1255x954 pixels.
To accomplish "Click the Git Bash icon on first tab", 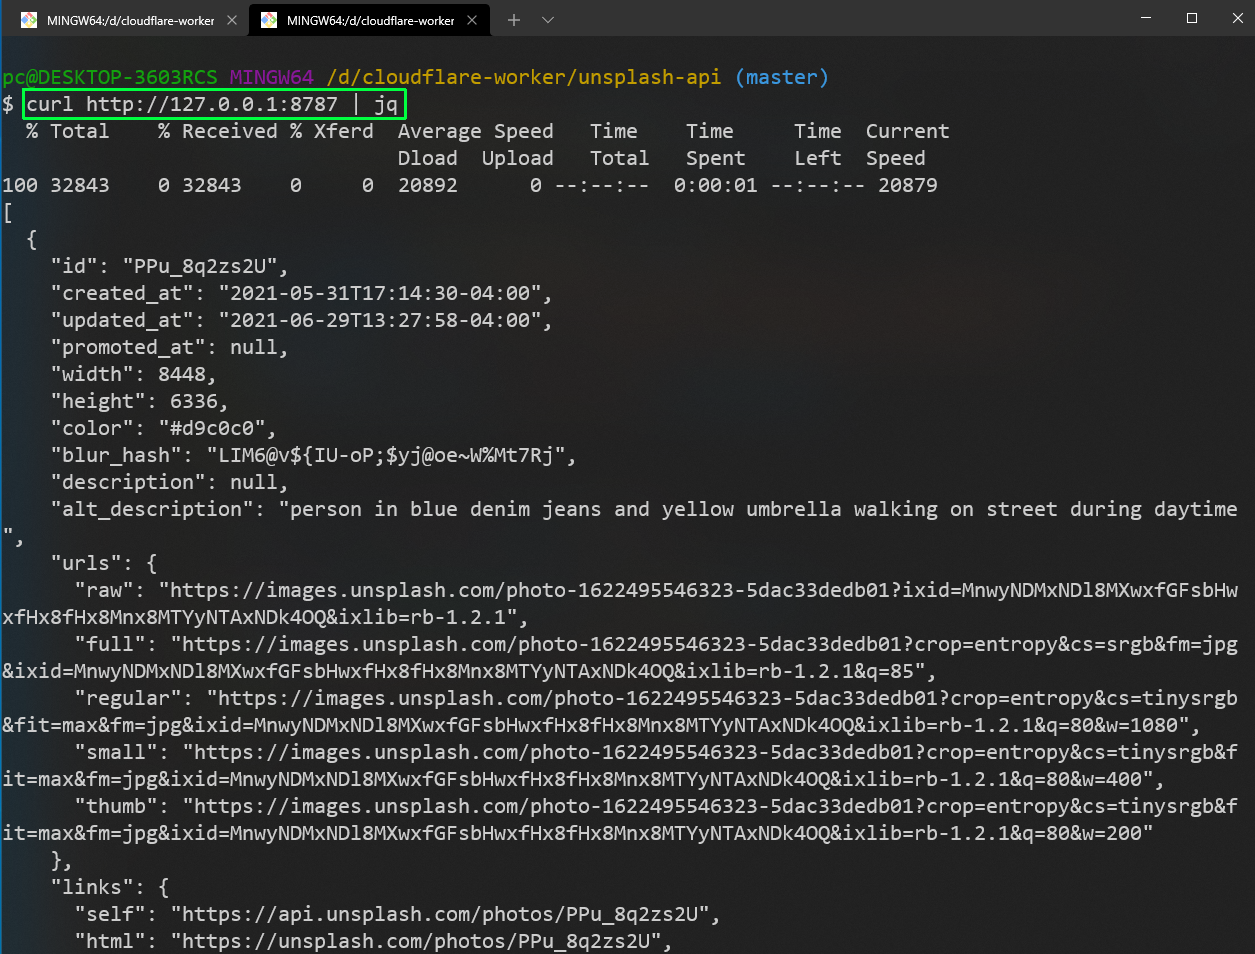I will click(29, 20).
